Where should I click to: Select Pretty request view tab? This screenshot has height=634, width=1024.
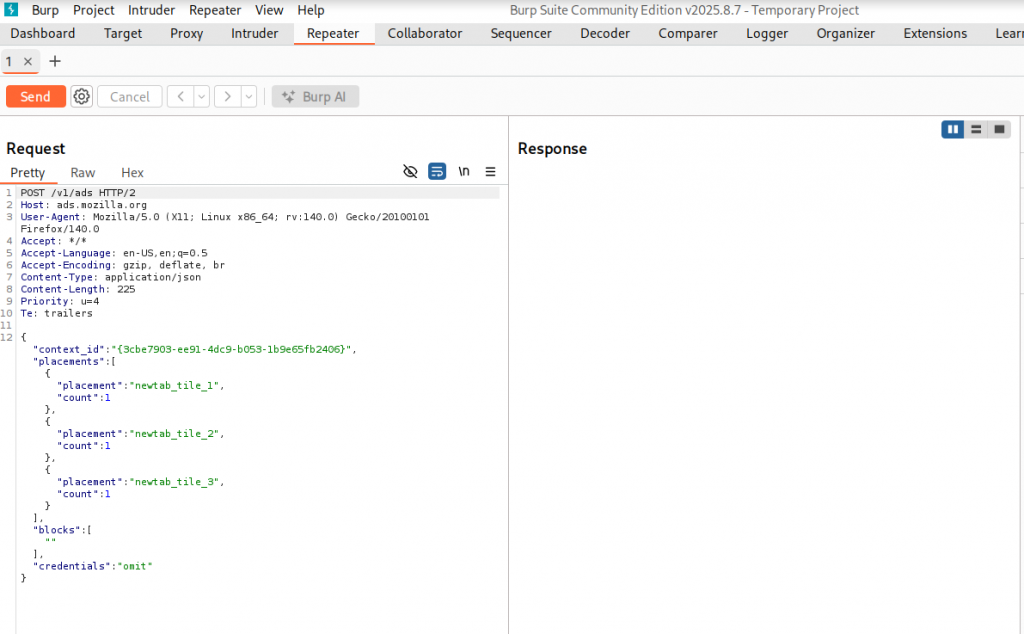point(27,172)
